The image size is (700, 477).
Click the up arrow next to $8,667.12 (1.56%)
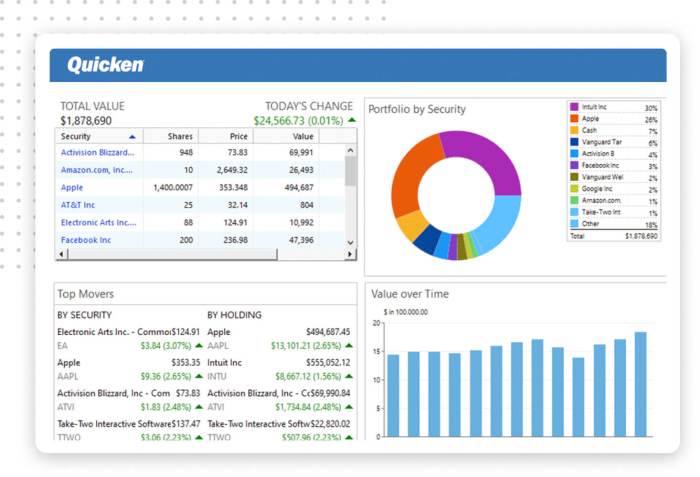click(349, 376)
